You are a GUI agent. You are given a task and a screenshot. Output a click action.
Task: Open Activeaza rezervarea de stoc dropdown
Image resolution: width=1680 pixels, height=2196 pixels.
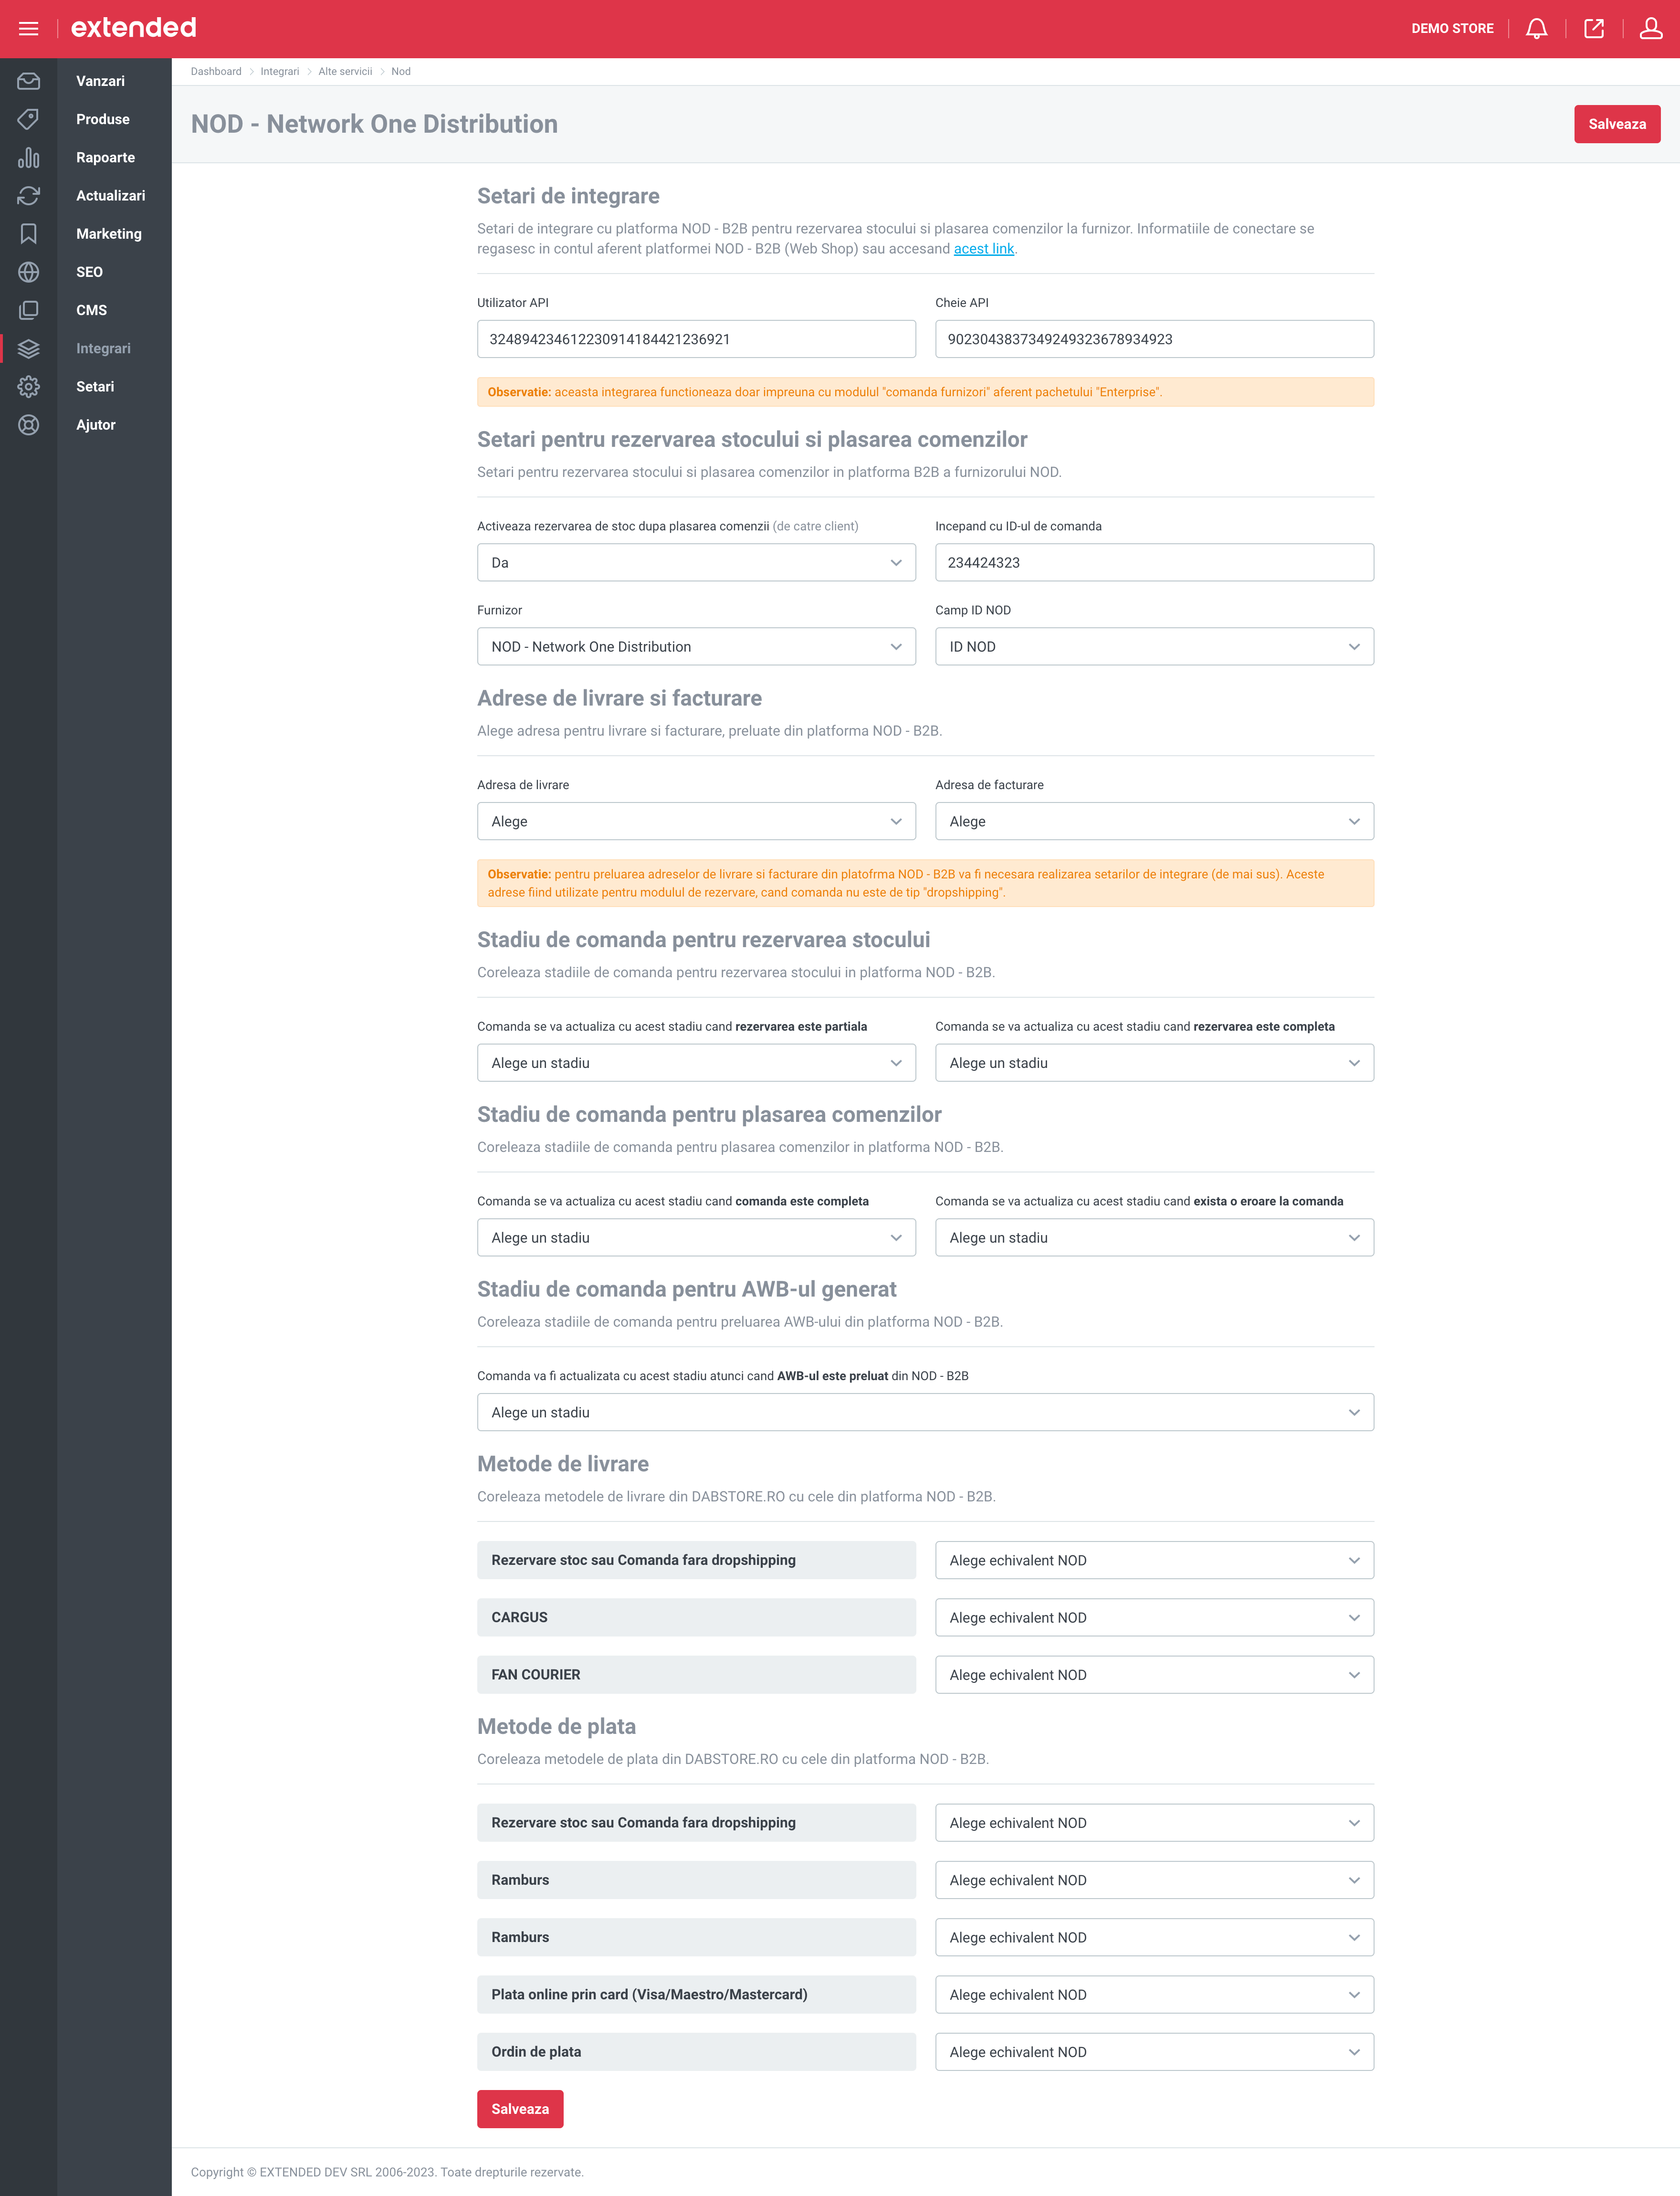point(696,563)
